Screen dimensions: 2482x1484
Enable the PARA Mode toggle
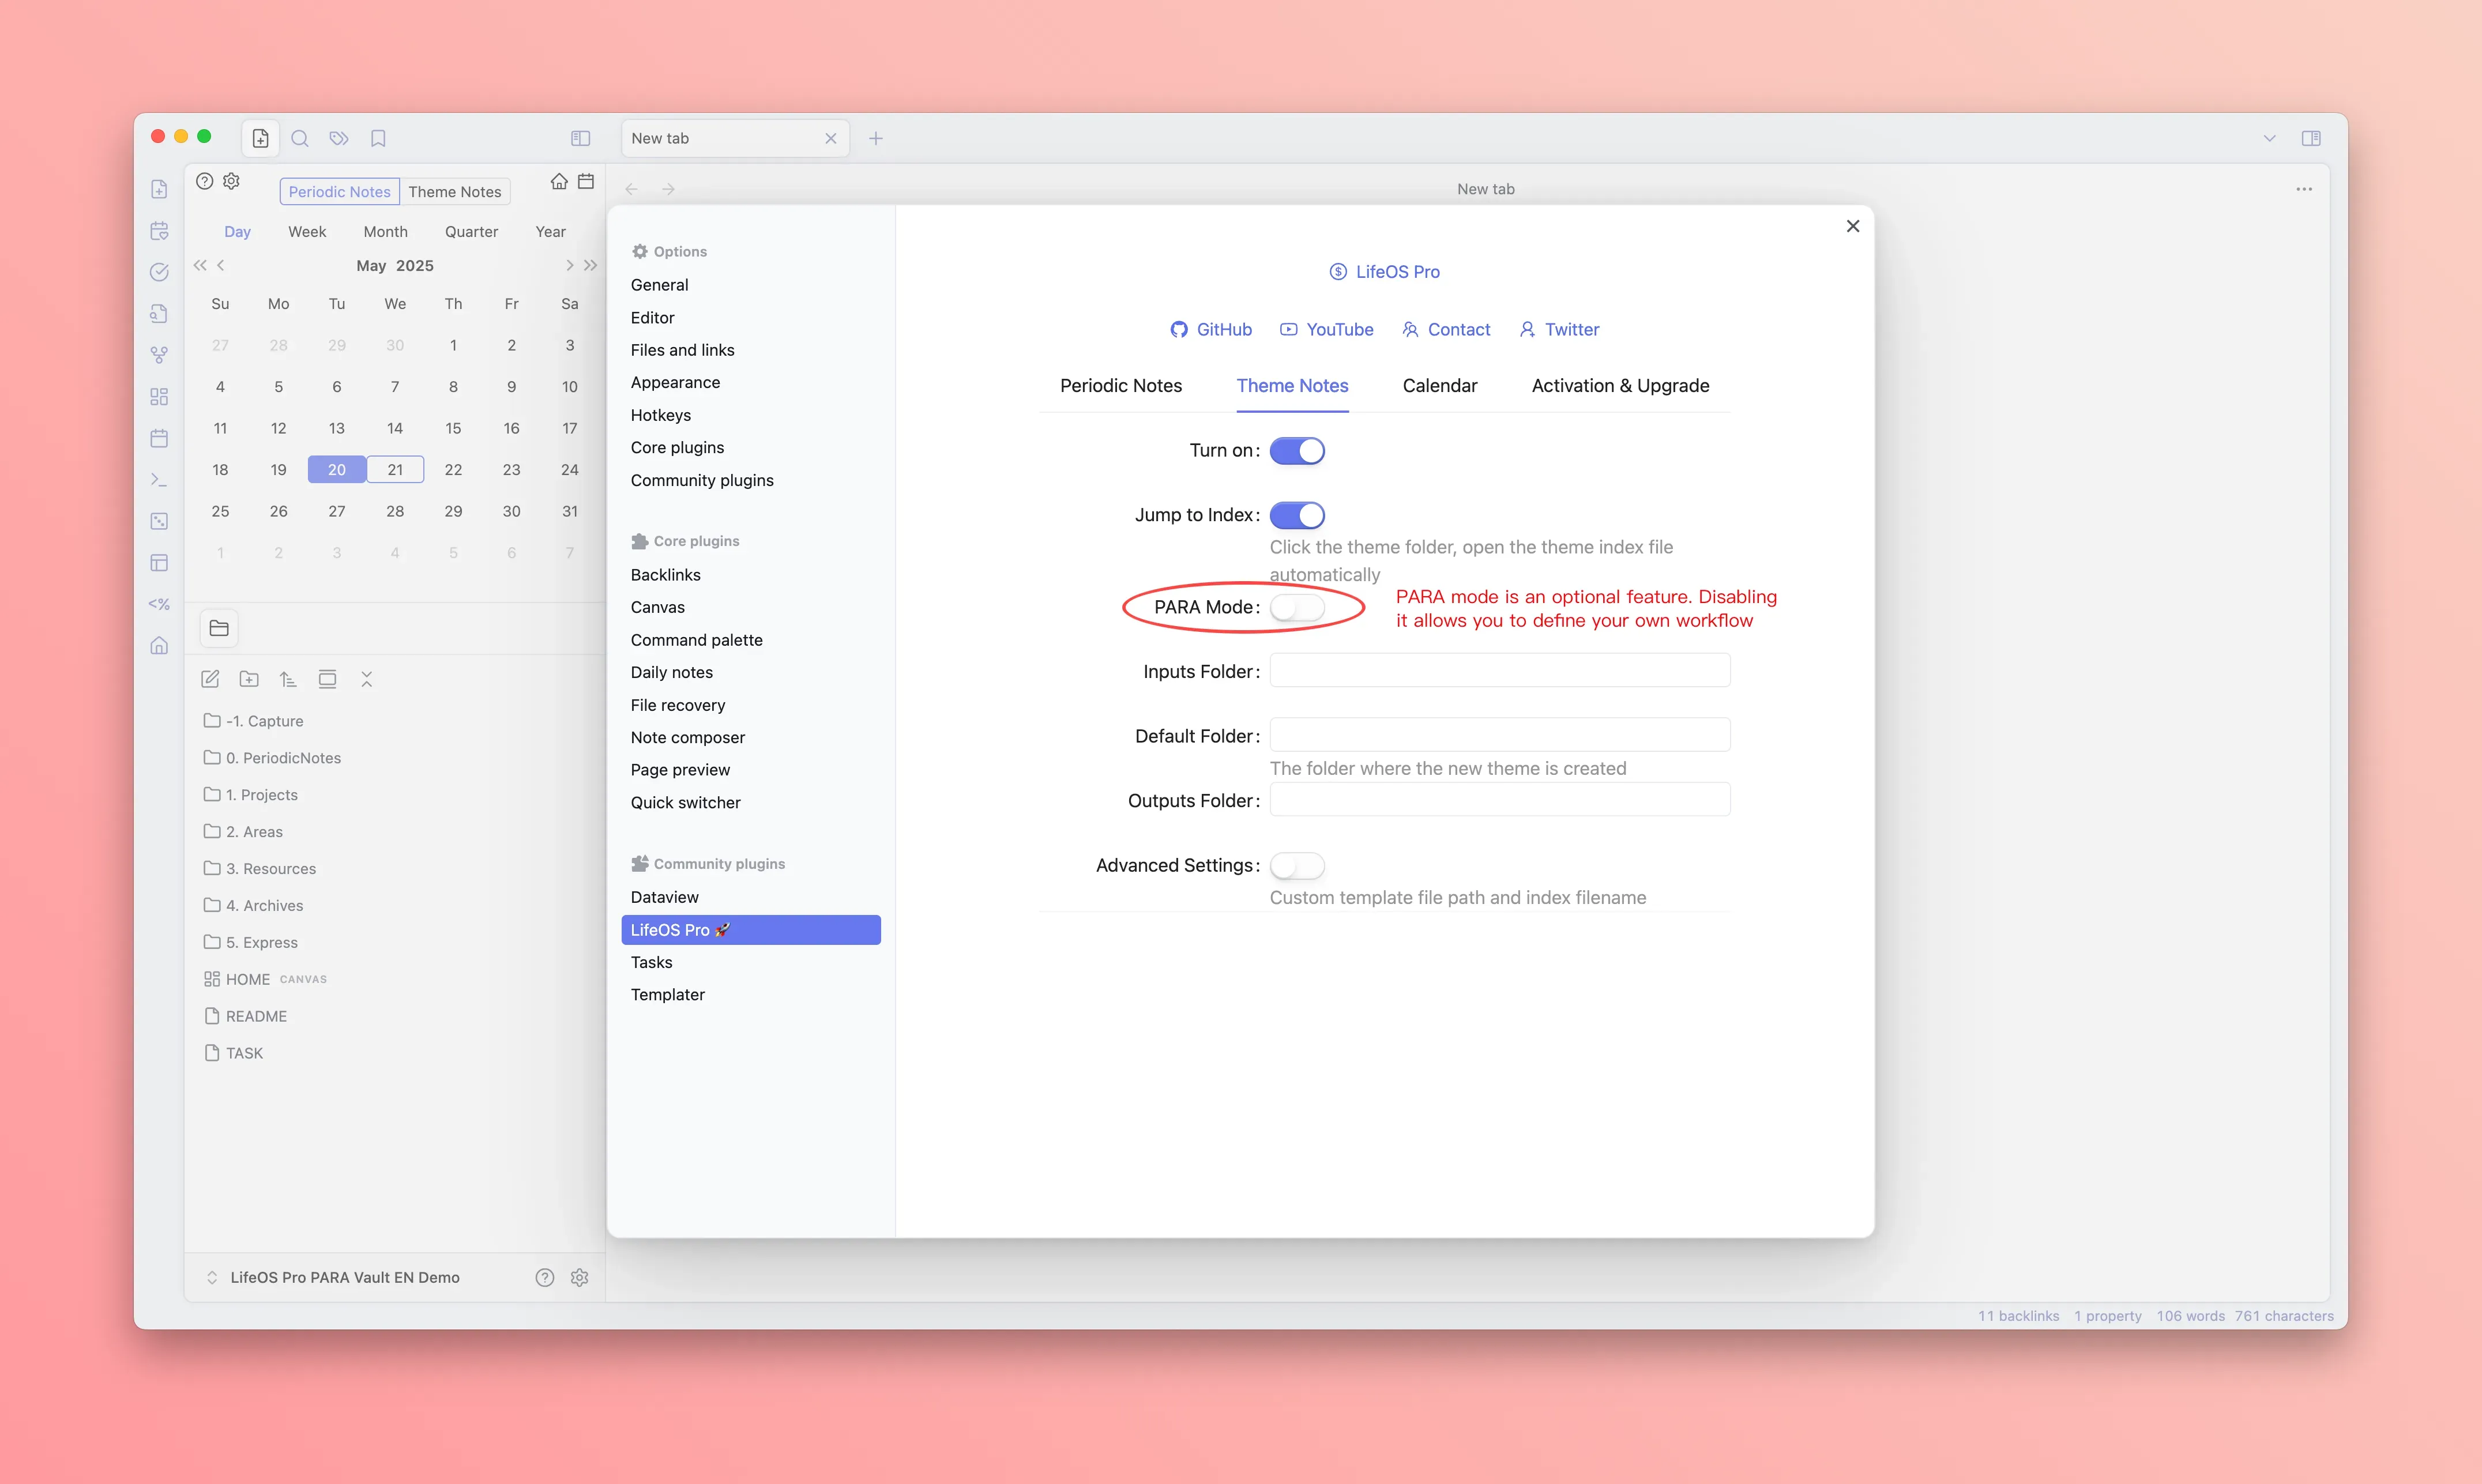pos(1297,607)
